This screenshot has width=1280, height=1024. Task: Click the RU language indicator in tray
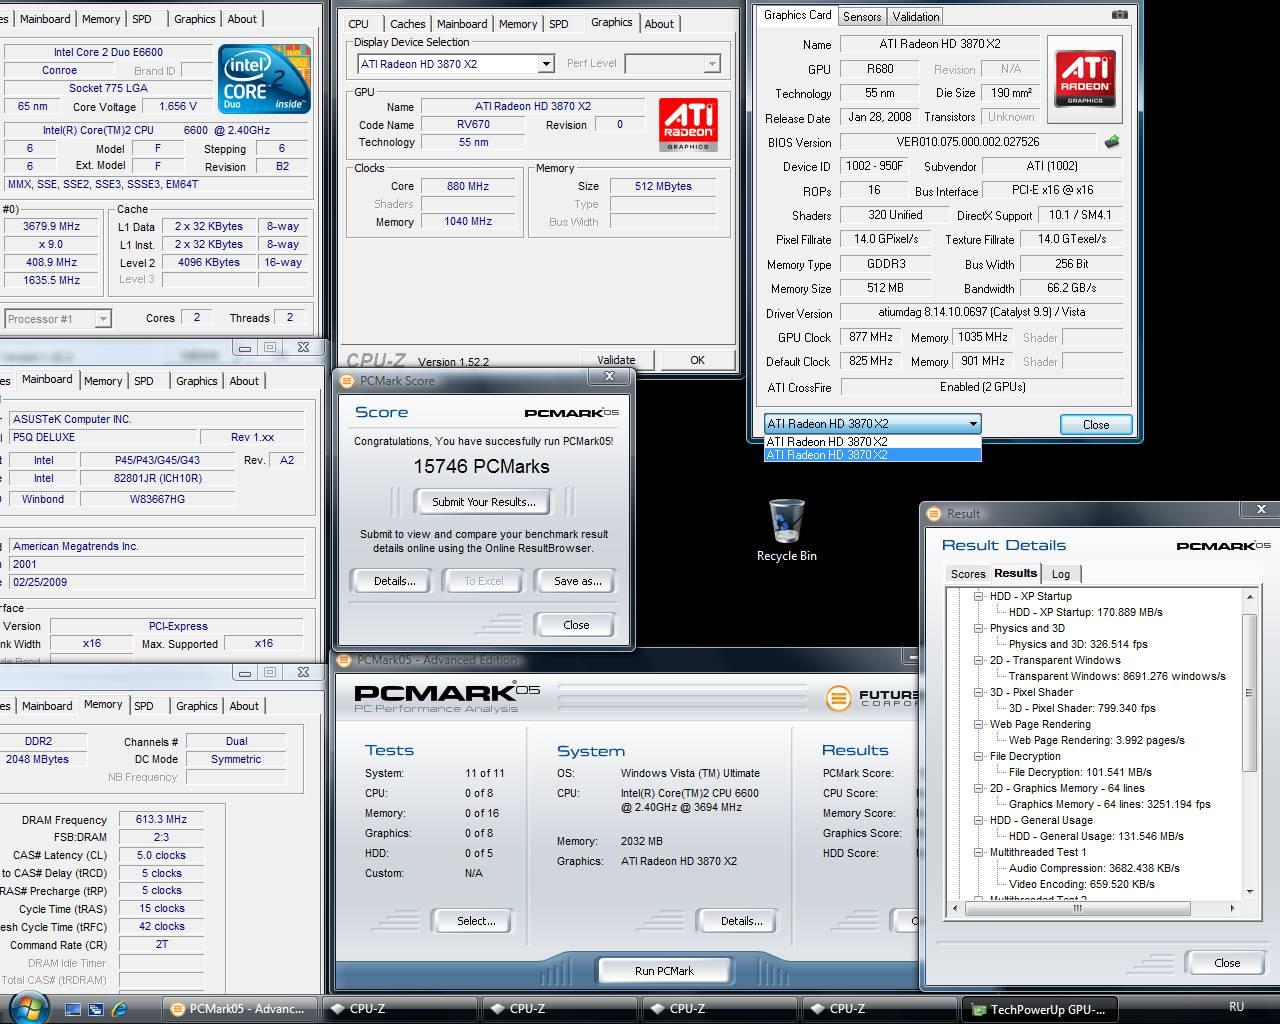click(x=1236, y=1007)
